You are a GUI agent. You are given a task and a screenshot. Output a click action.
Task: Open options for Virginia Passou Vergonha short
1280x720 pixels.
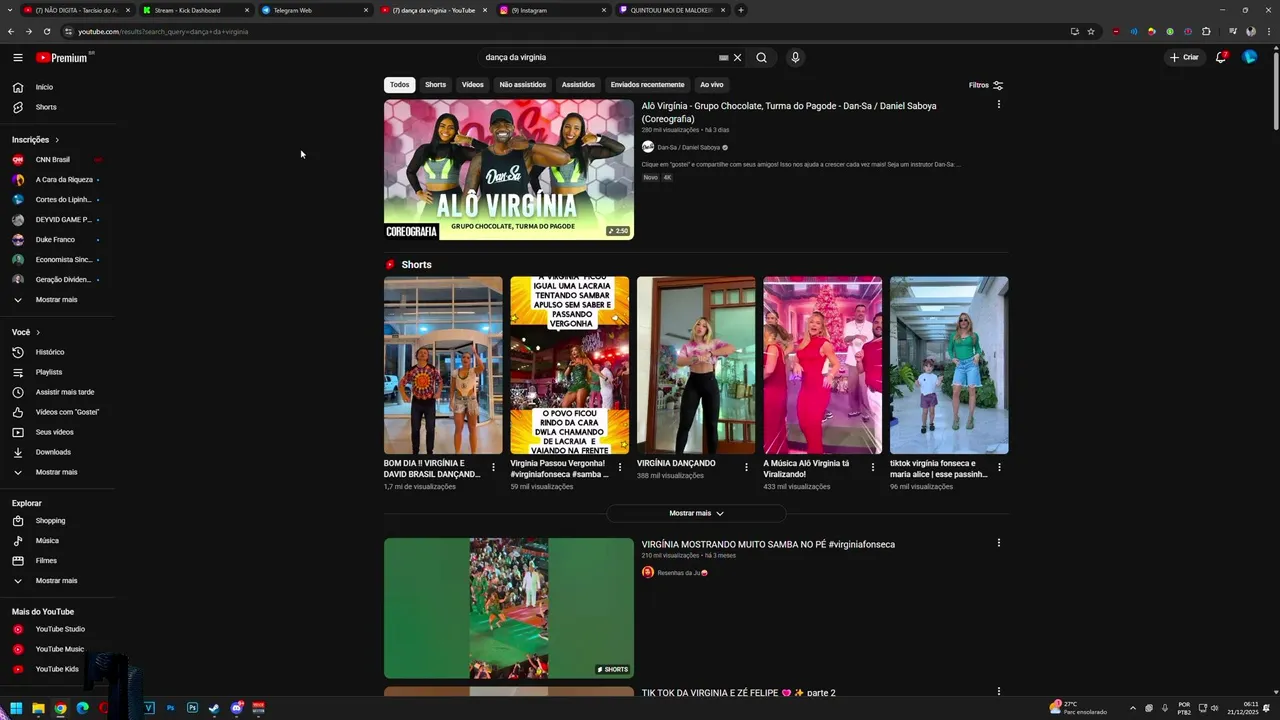(620, 467)
